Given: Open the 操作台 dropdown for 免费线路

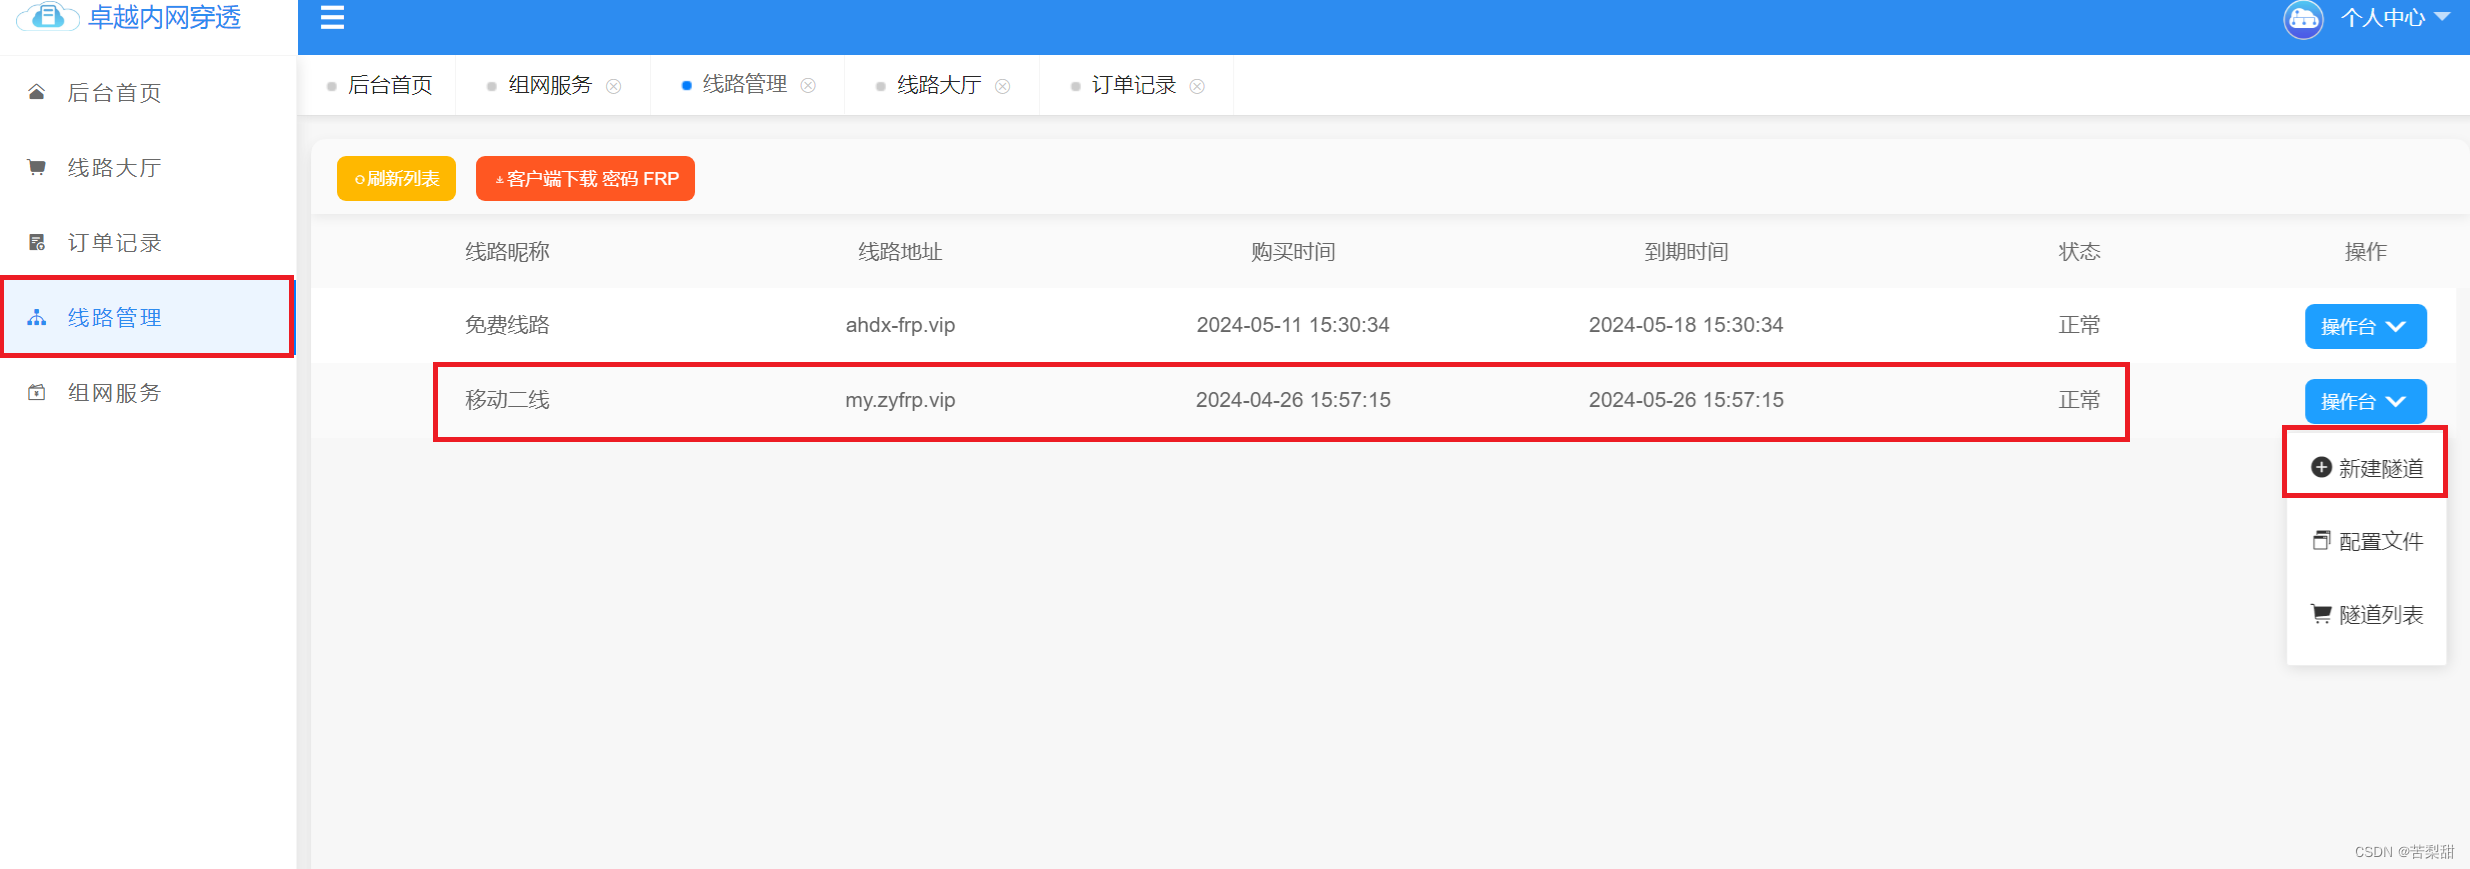Looking at the screenshot, I should point(2365,326).
